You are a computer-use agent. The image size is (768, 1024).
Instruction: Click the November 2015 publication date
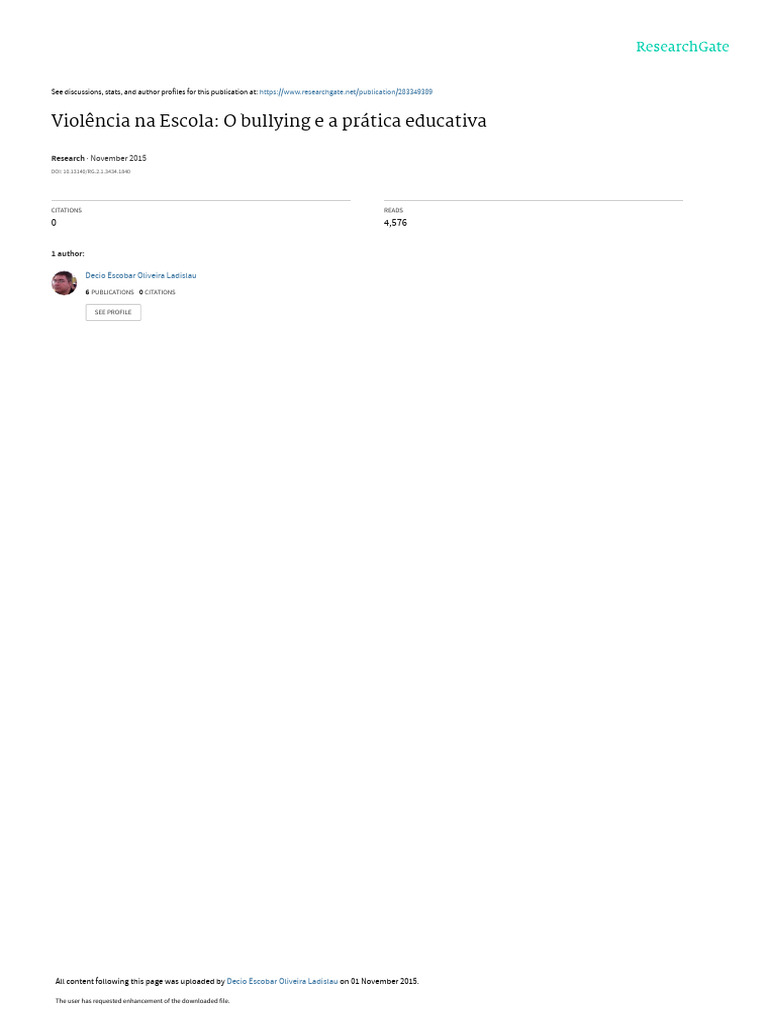coord(118,158)
